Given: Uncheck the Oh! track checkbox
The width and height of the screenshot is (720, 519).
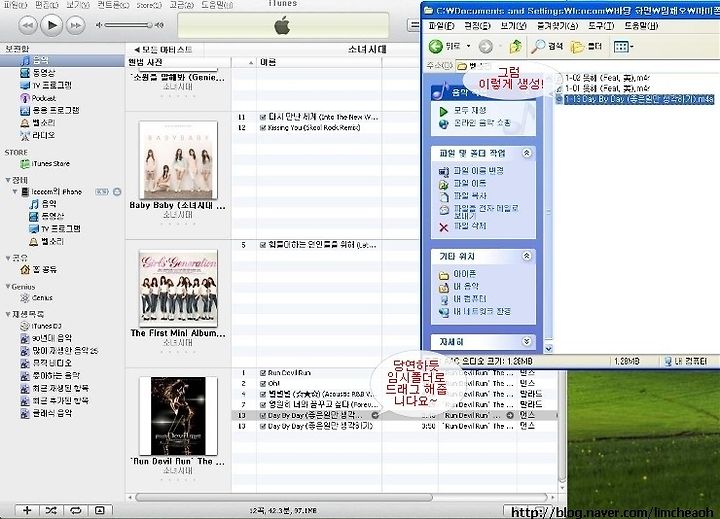Looking at the screenshot, I should [263, 384].
